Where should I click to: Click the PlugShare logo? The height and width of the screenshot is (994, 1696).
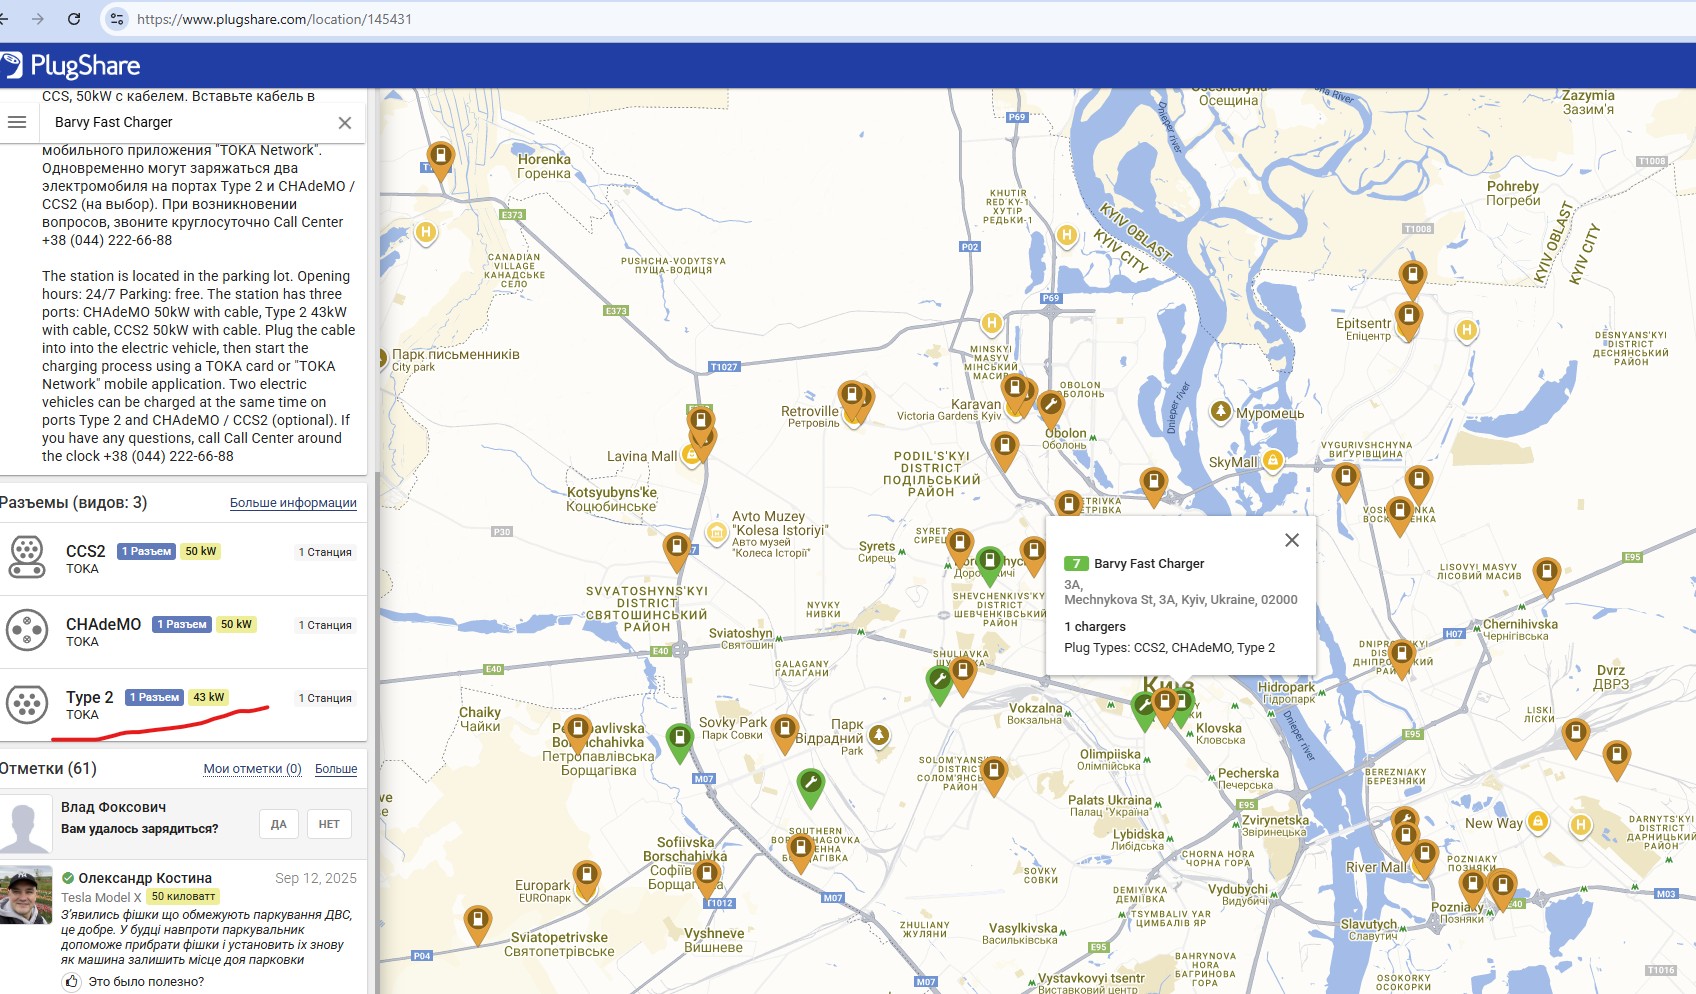pos(70,66)
